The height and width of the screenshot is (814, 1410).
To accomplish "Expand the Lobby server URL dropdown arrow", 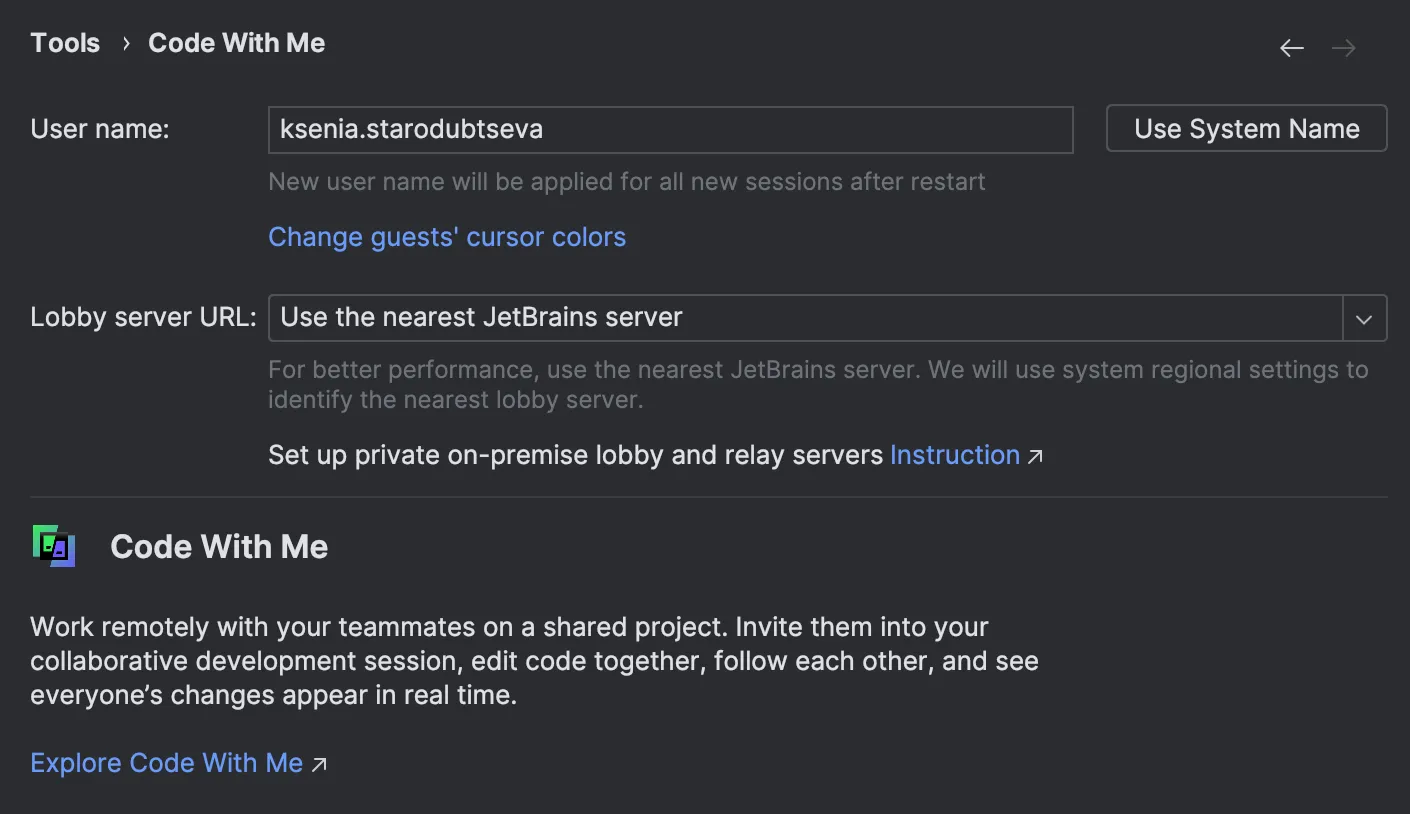I will [1364, 319].
